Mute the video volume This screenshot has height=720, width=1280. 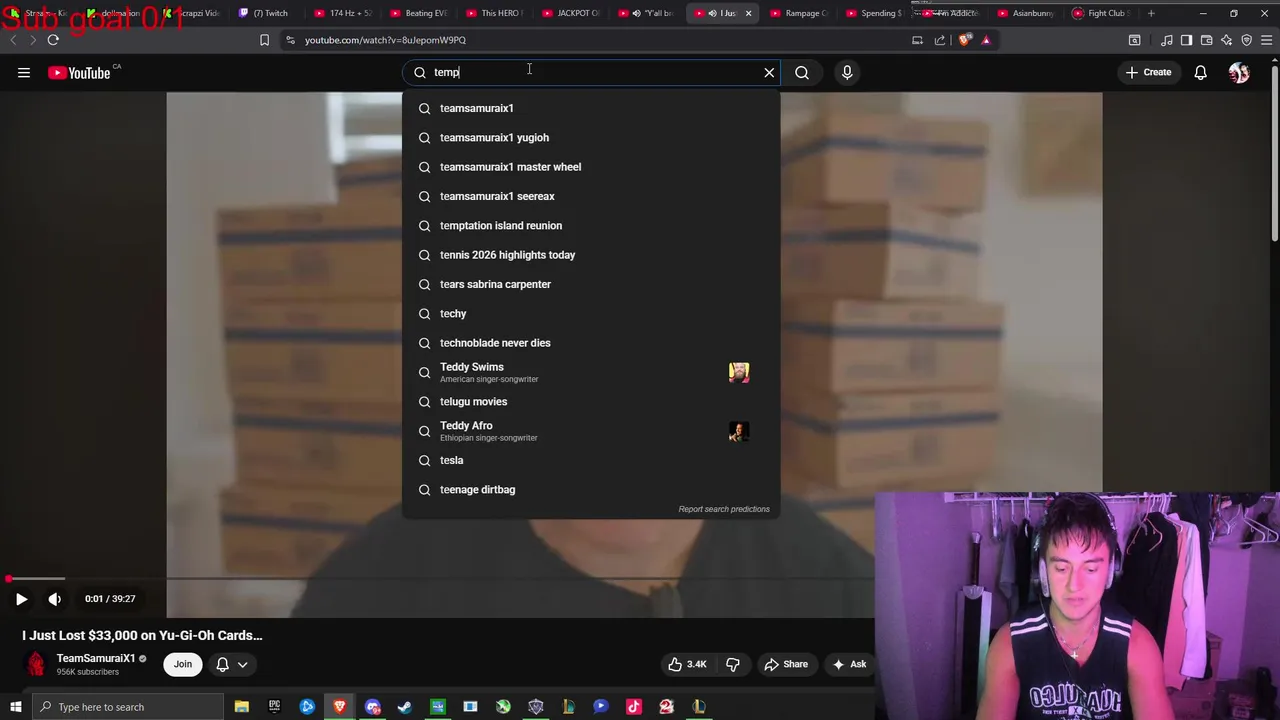click(x=55, y=599)
